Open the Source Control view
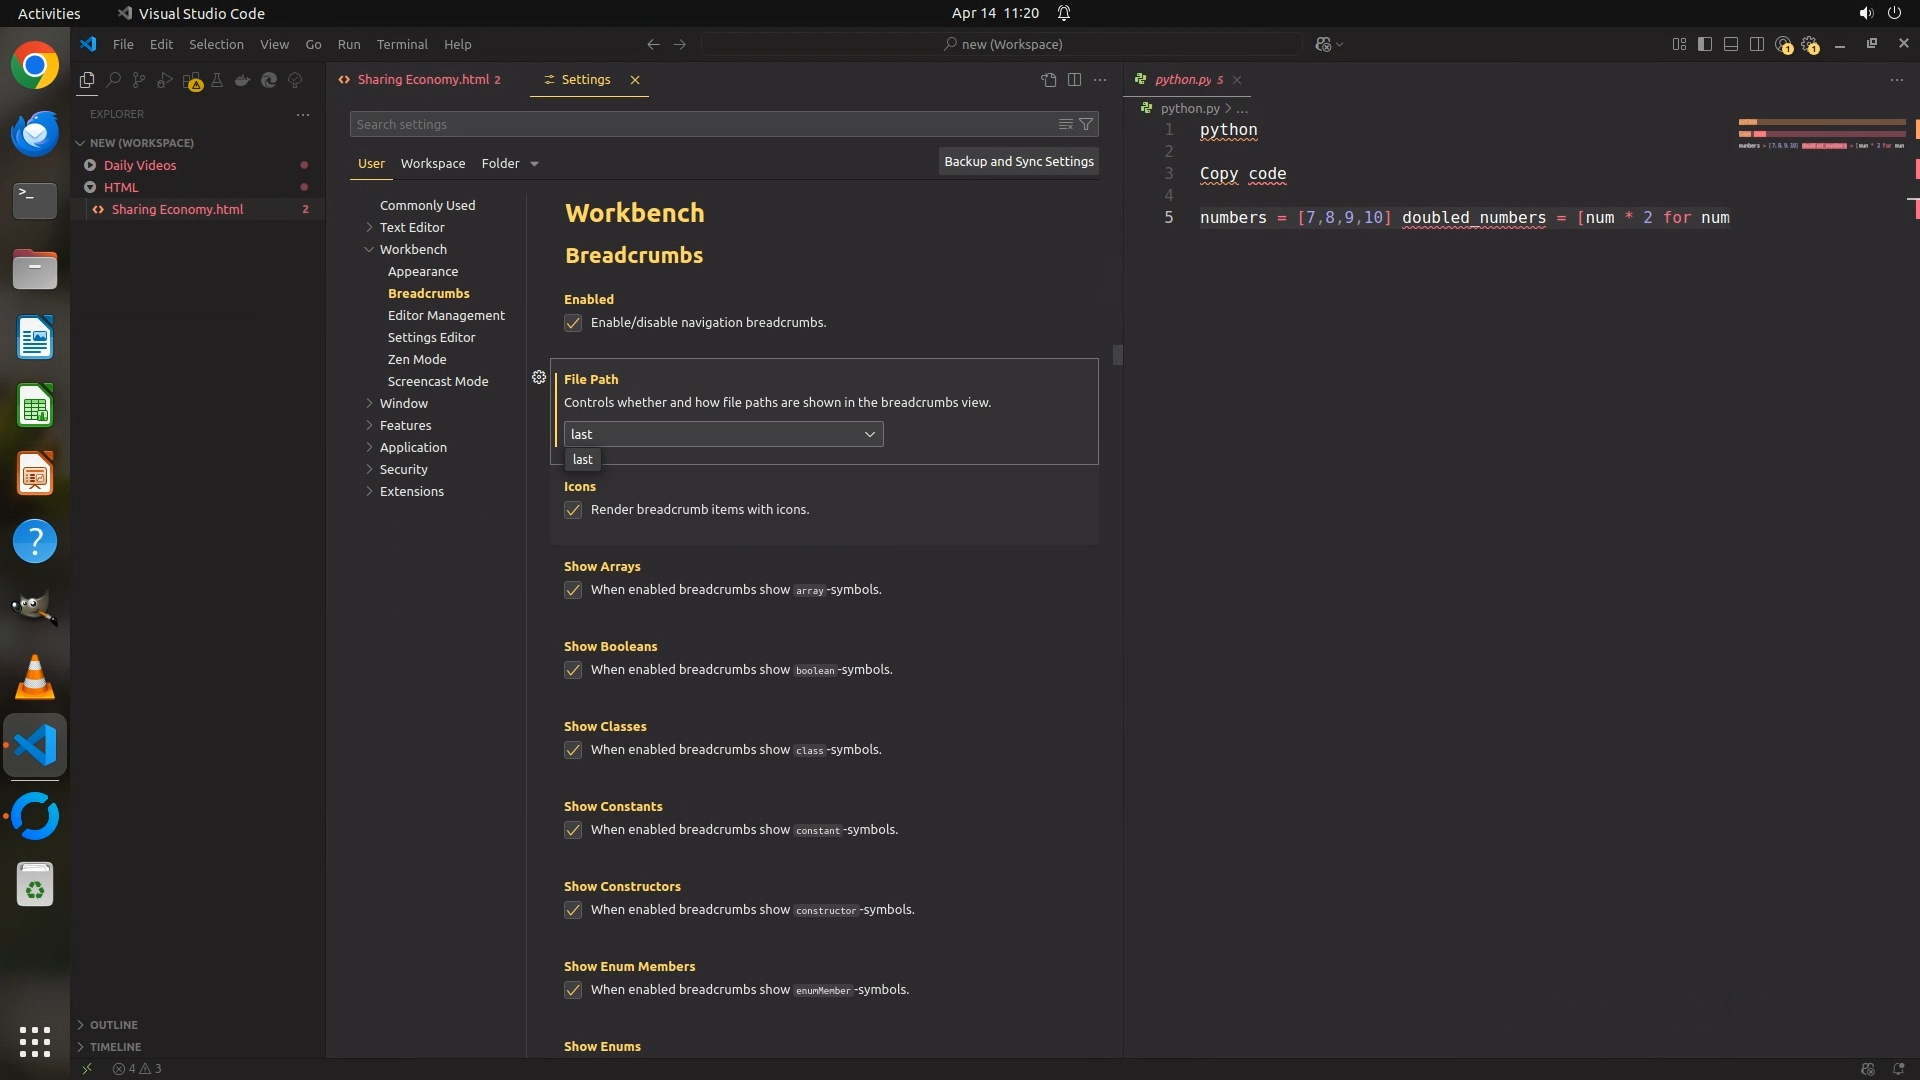The image size is (1920, 1080). pyautogui.click(x=139, y=80)
